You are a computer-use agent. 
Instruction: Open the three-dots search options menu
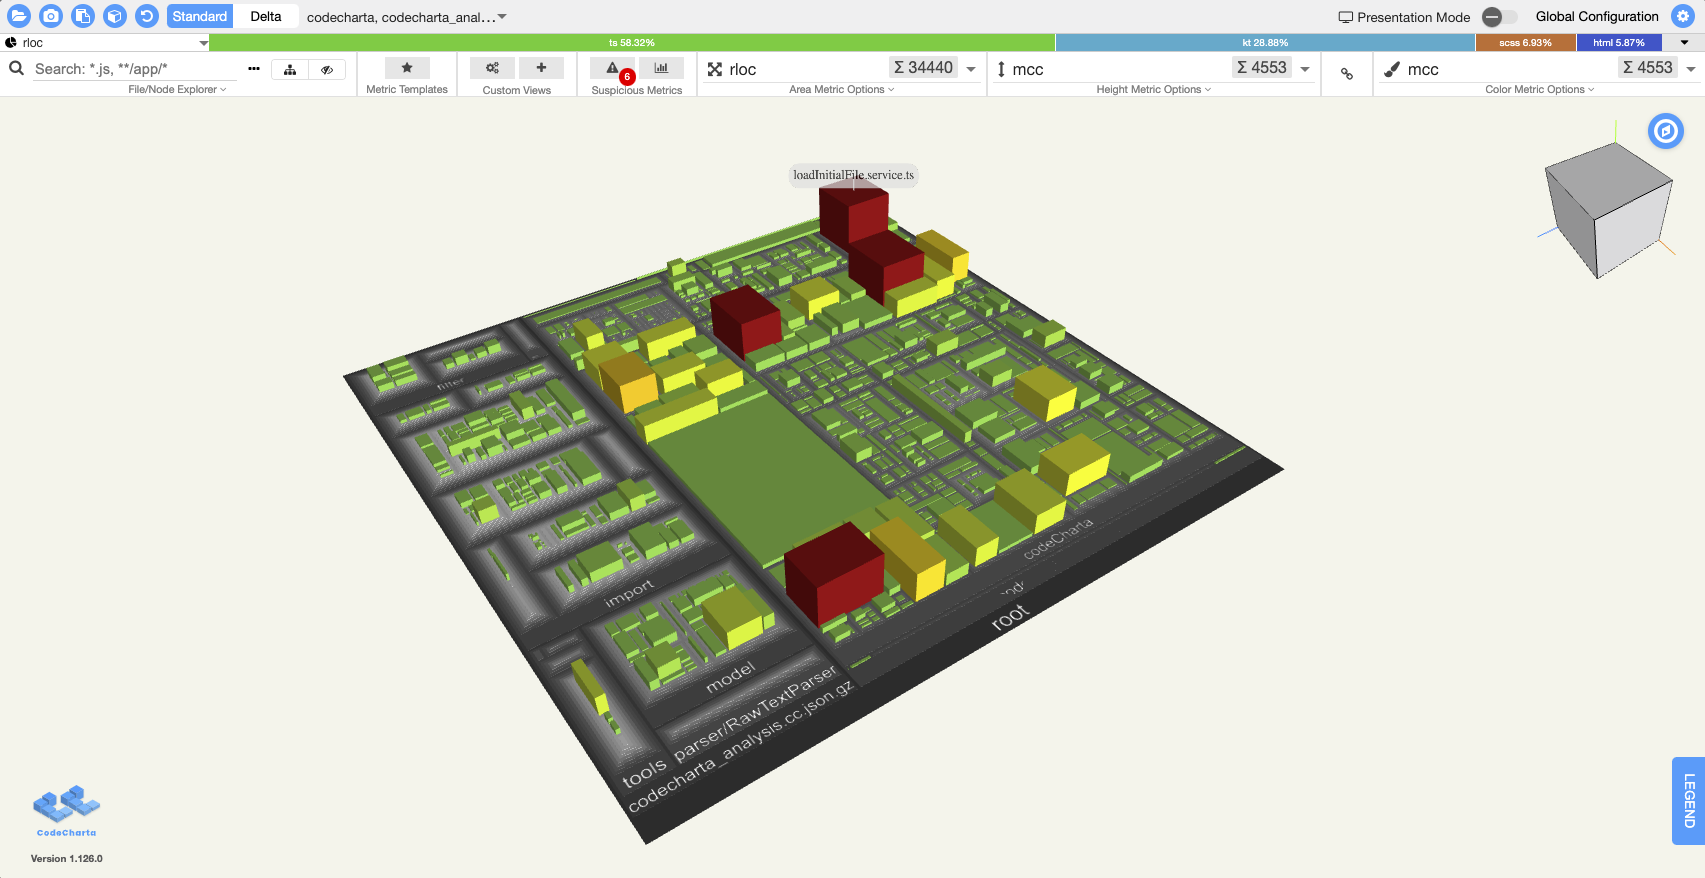[254, 68]
